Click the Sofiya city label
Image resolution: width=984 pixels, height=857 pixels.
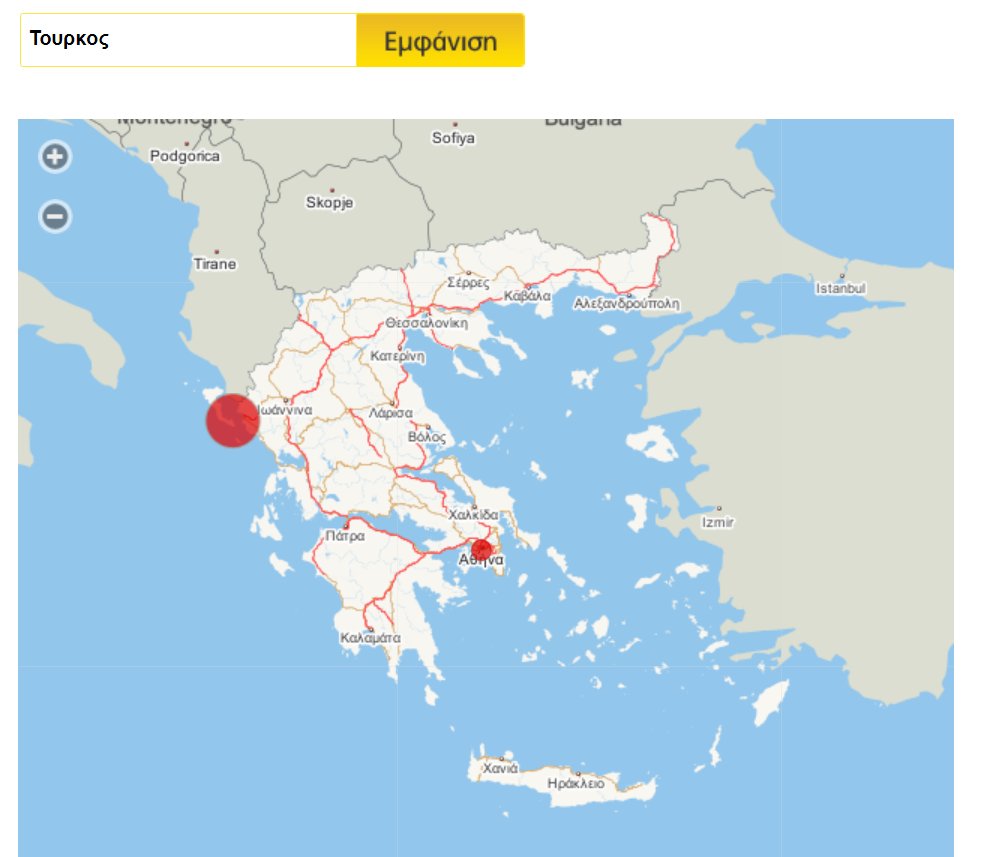tap(453, 138)
